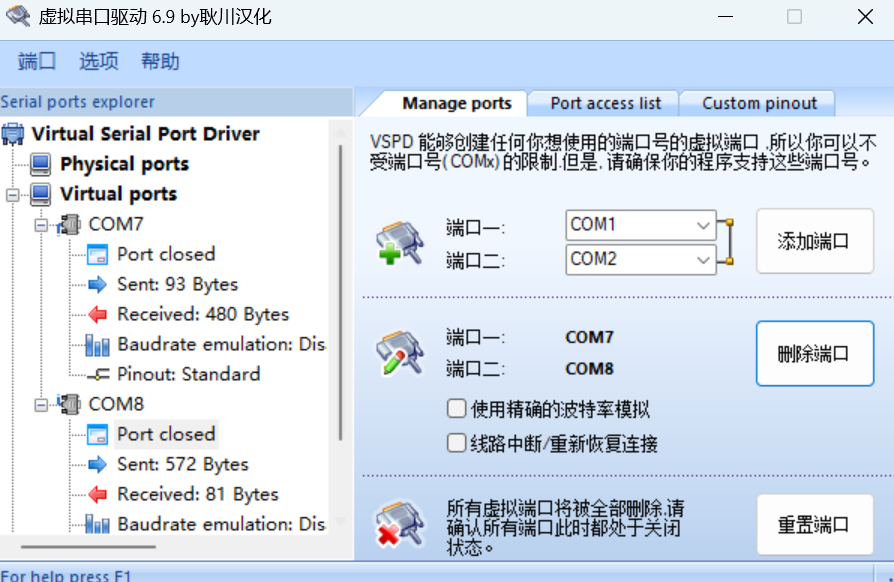Collapse the Virtual ports tree node

[13, 195]
